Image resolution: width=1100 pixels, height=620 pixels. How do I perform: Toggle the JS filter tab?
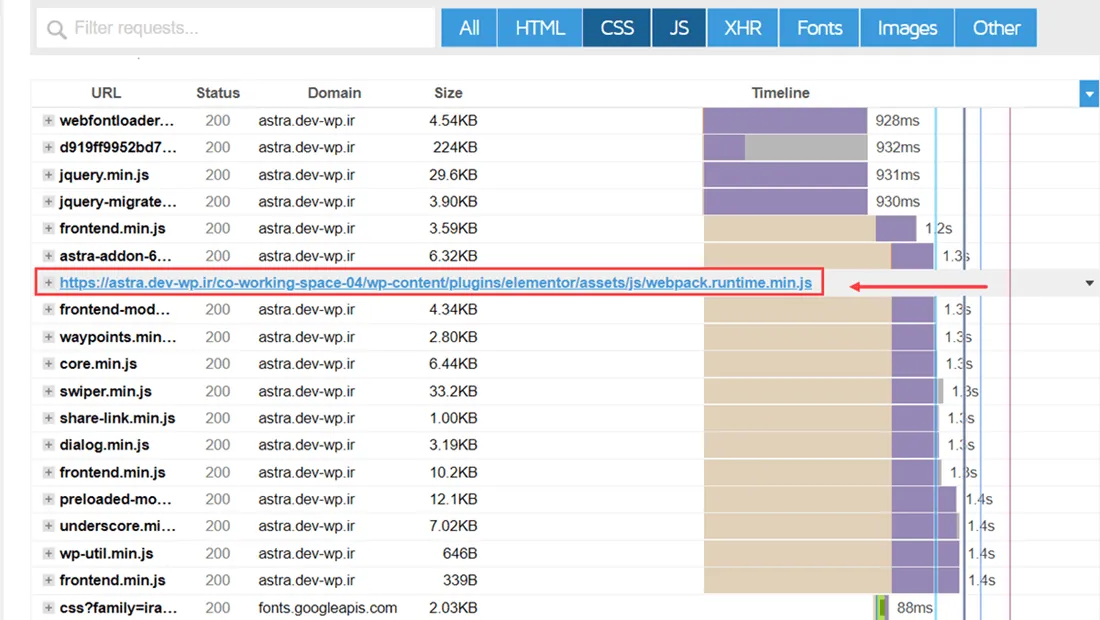coord(678,28)
